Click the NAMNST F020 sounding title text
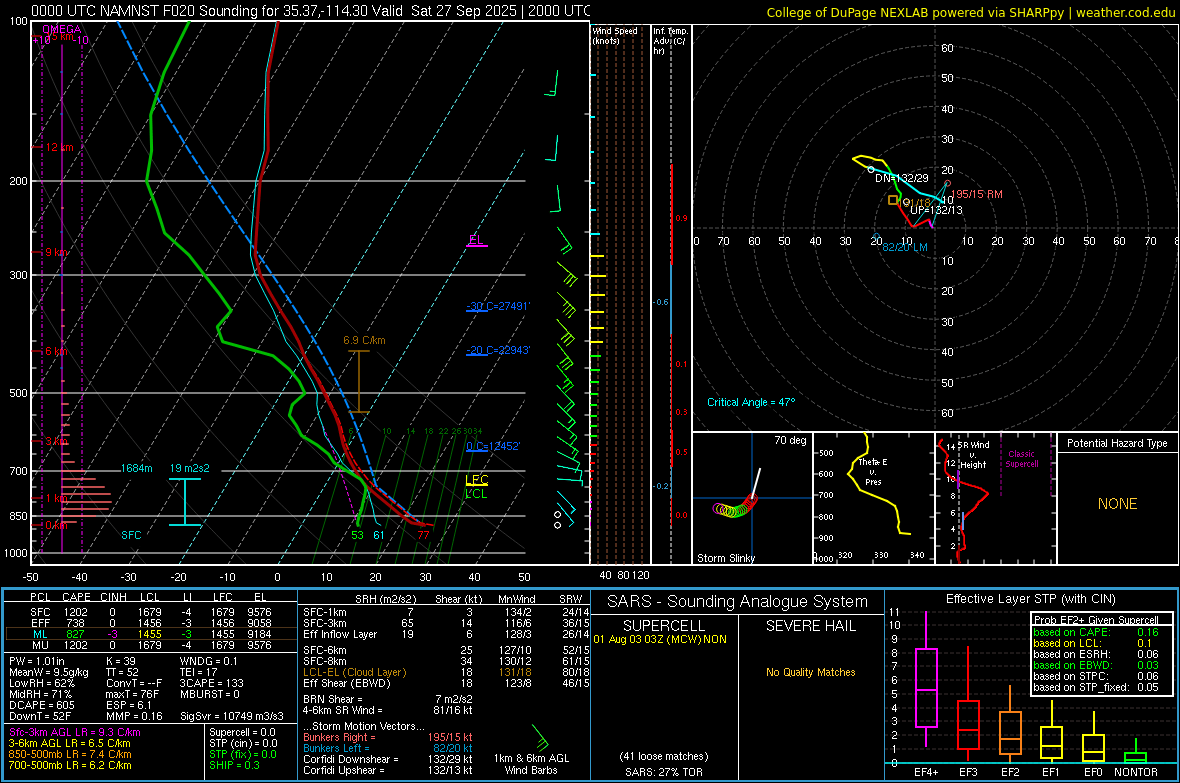1180x783 pixels. tap(310, 11)
